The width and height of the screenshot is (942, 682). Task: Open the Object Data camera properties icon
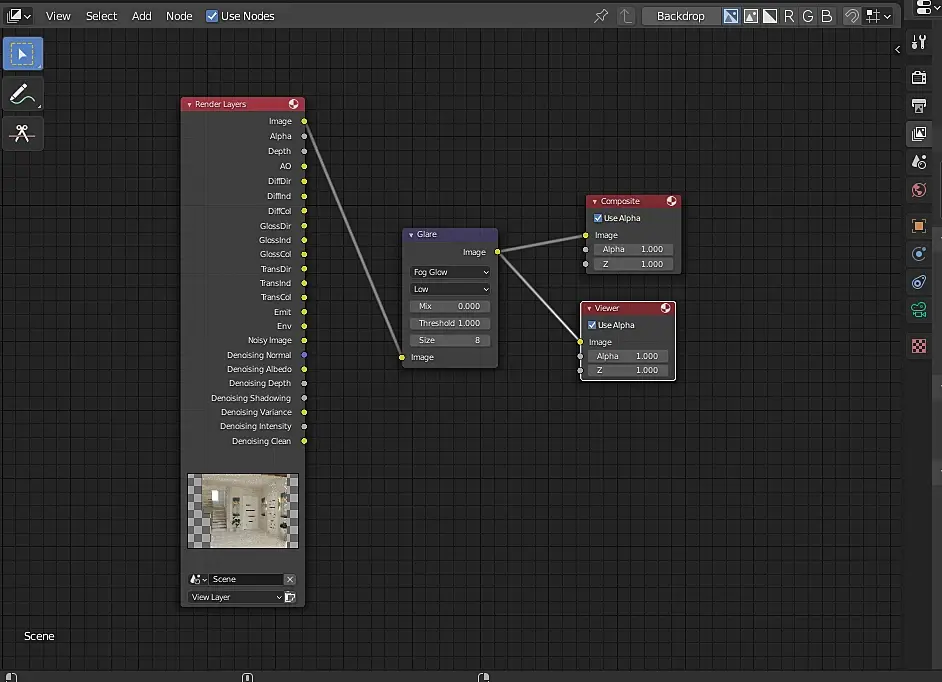(919, 311)
